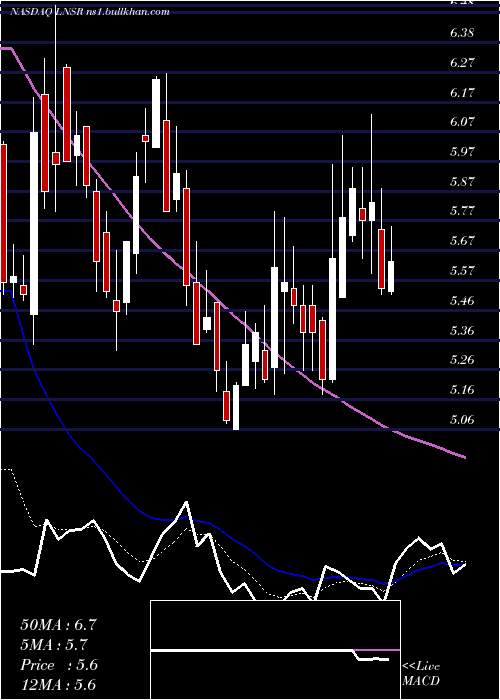Pick the 5.06 price axis label
This screenshot has width=500, height=700.
pyautogui.click(x=462, y=419)
